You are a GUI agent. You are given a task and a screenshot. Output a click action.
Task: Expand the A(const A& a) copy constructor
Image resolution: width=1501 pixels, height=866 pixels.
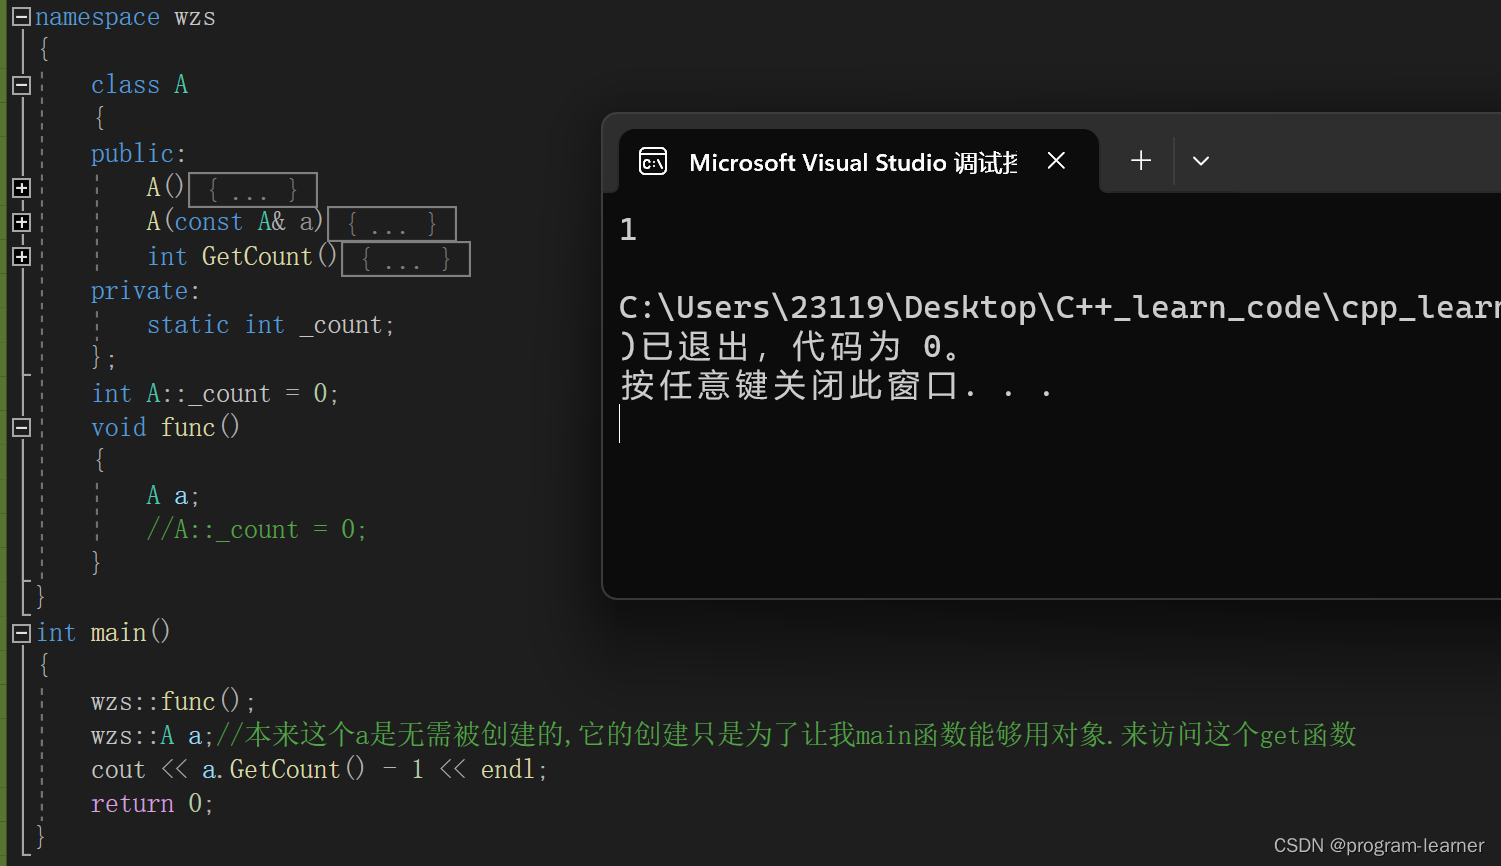point(21,222)
